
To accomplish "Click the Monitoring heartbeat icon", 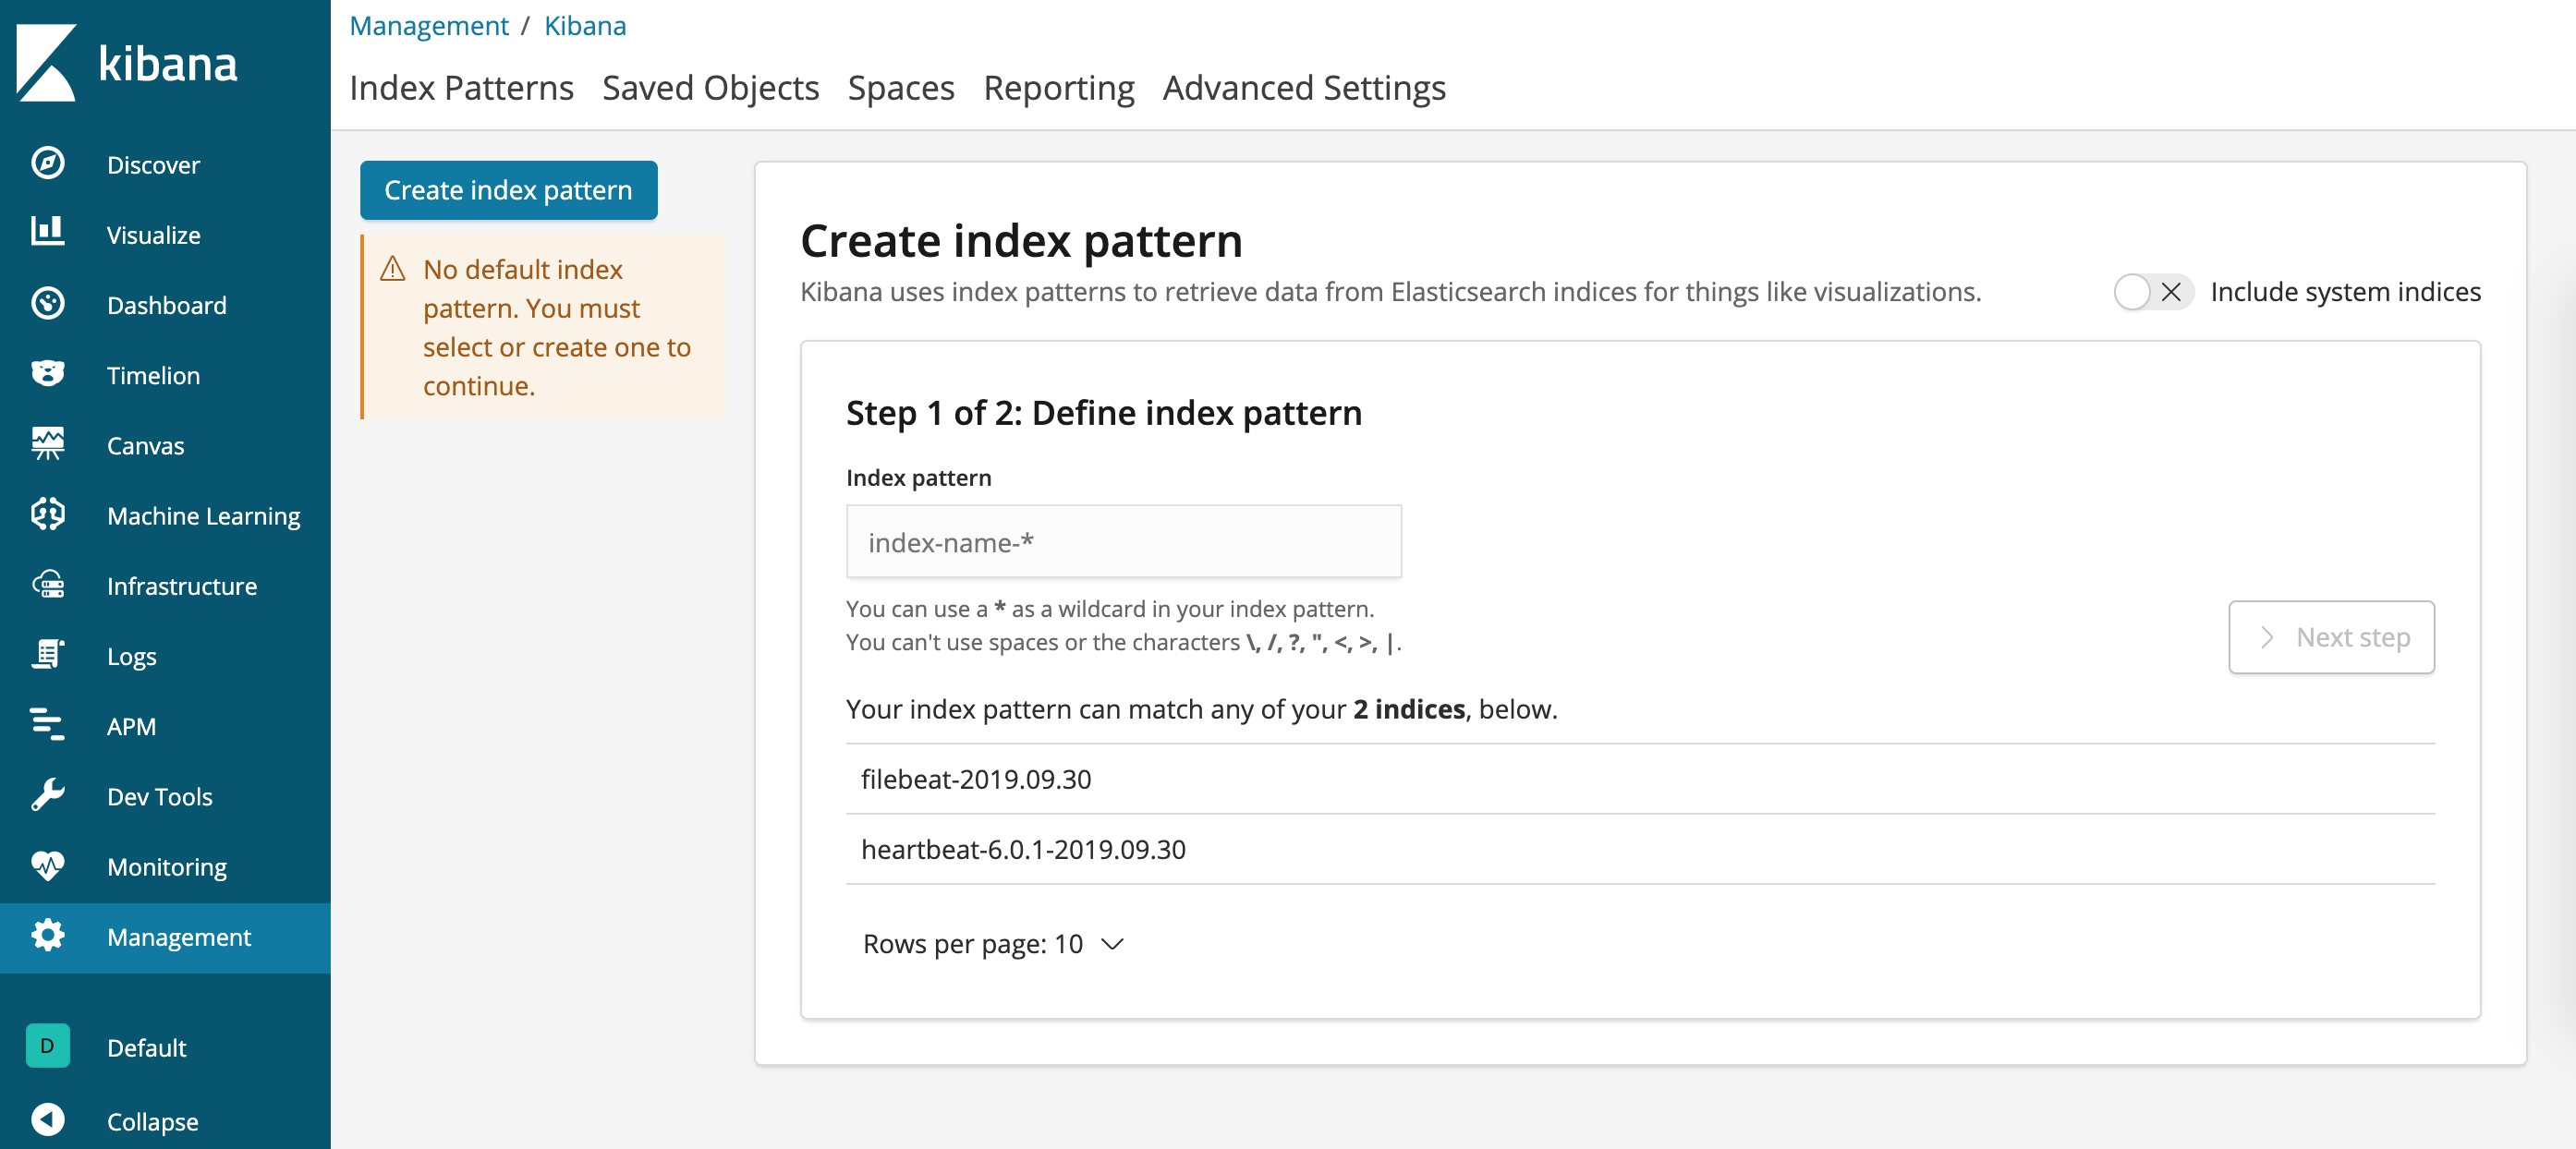I will point(47,865).
